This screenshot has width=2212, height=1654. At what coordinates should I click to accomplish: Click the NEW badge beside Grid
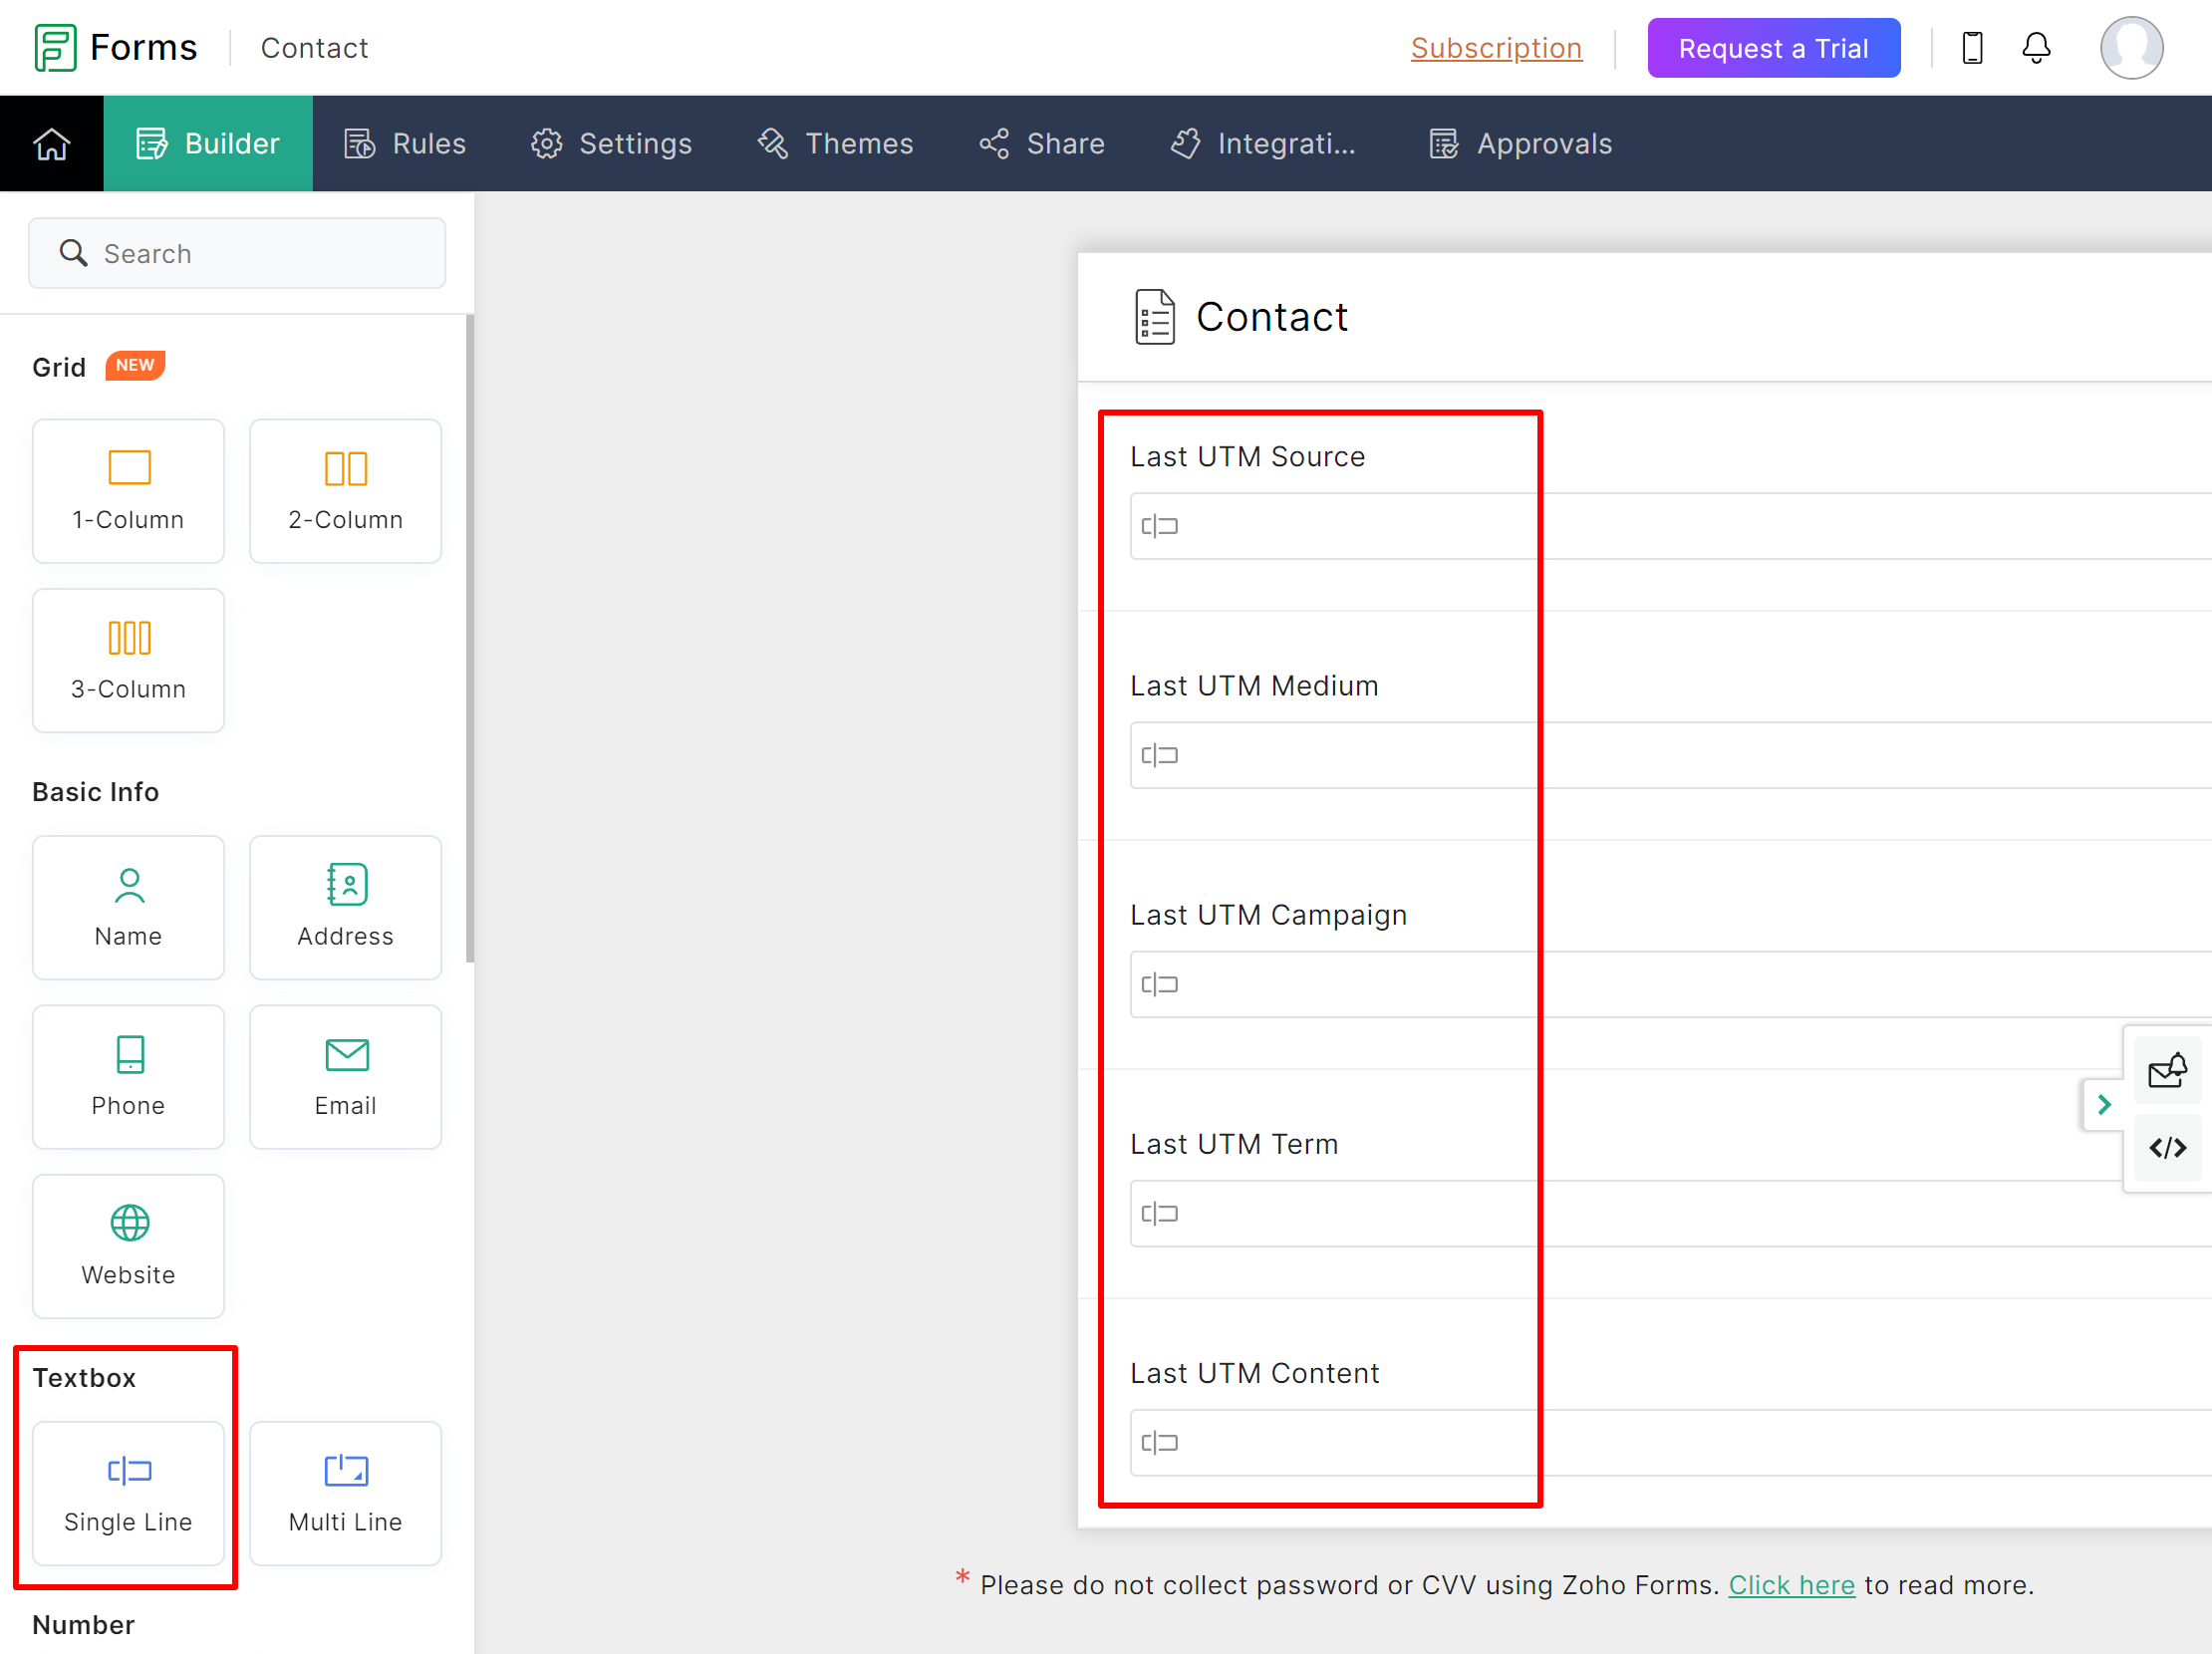135,365
